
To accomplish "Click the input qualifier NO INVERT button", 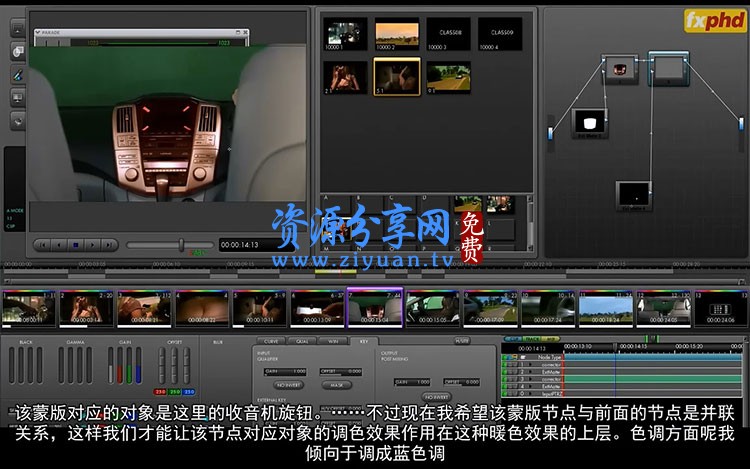I will click(289, 385).
